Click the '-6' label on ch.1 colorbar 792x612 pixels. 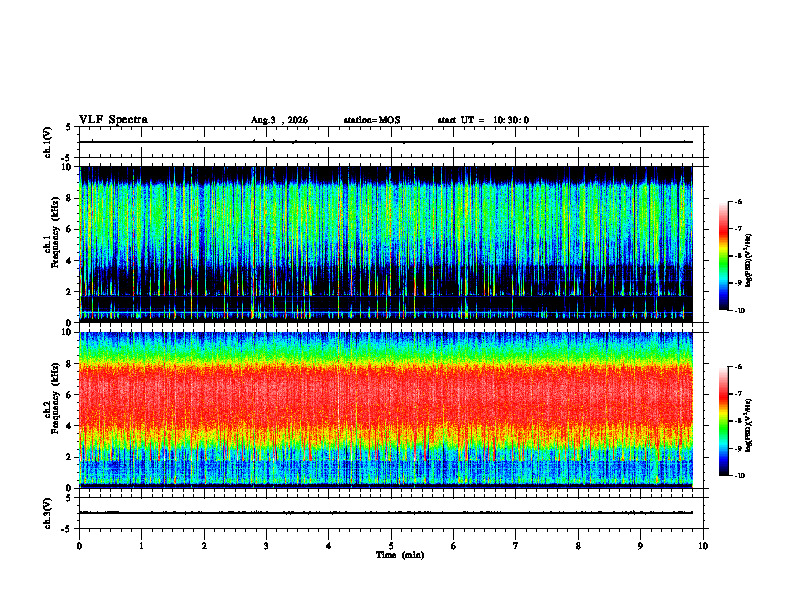738,201
